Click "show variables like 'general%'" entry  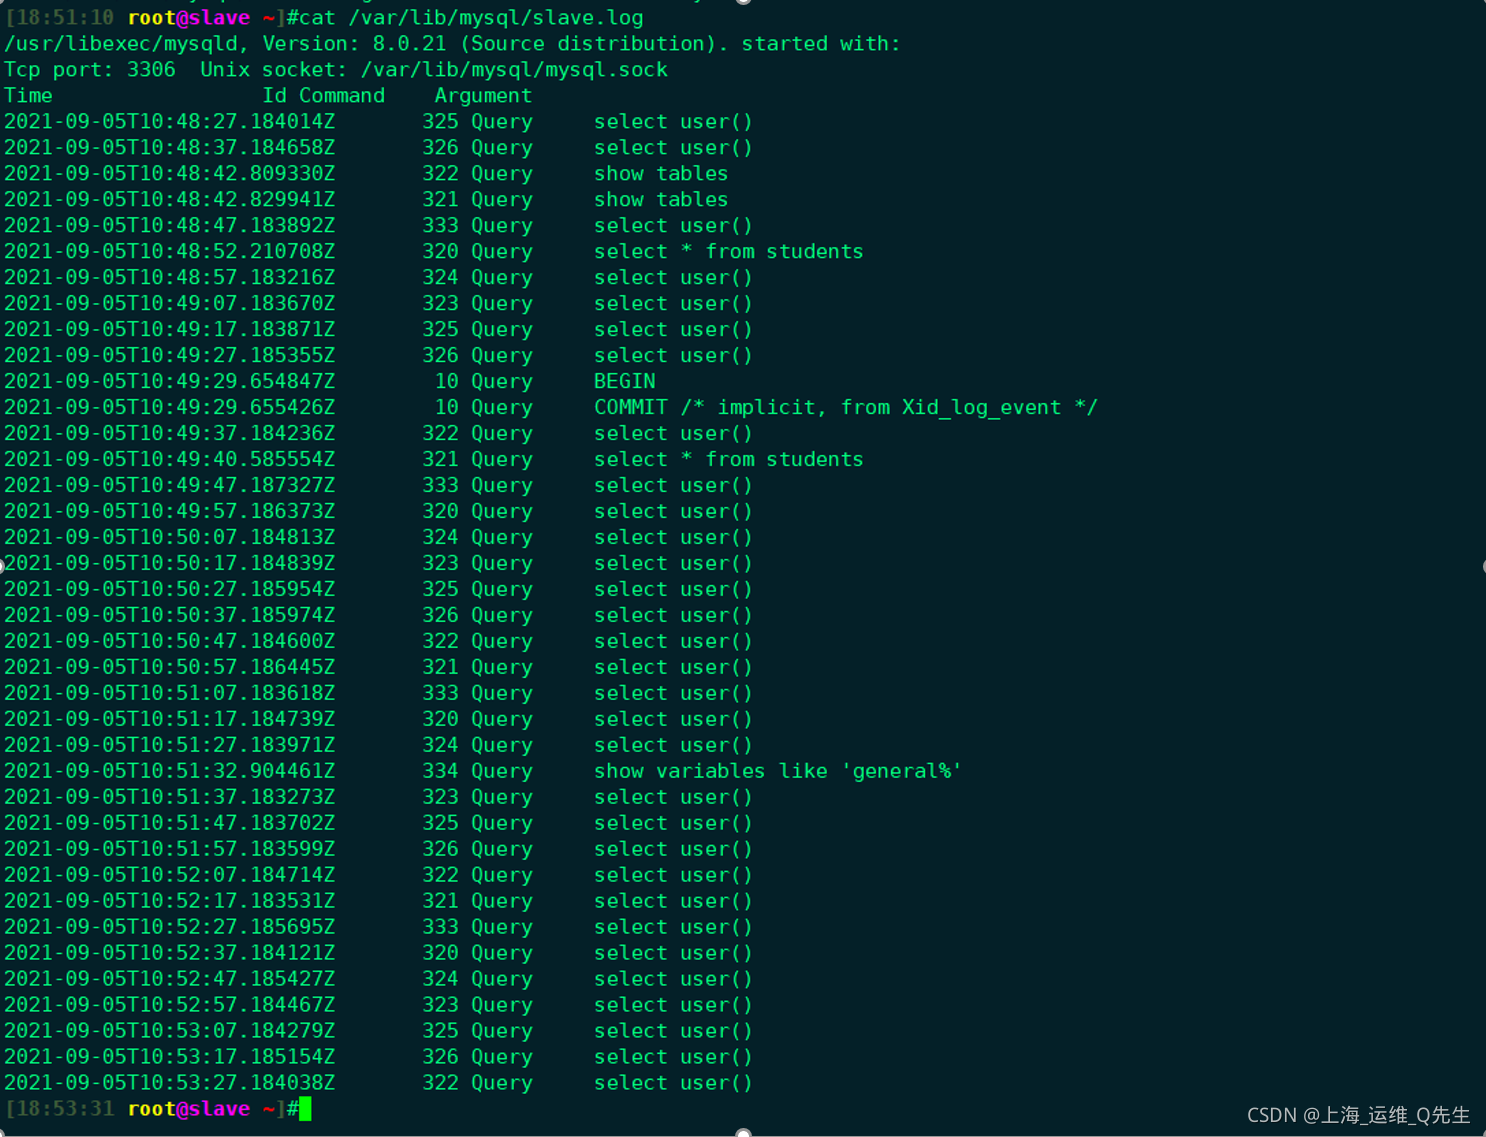pos(778,772)
